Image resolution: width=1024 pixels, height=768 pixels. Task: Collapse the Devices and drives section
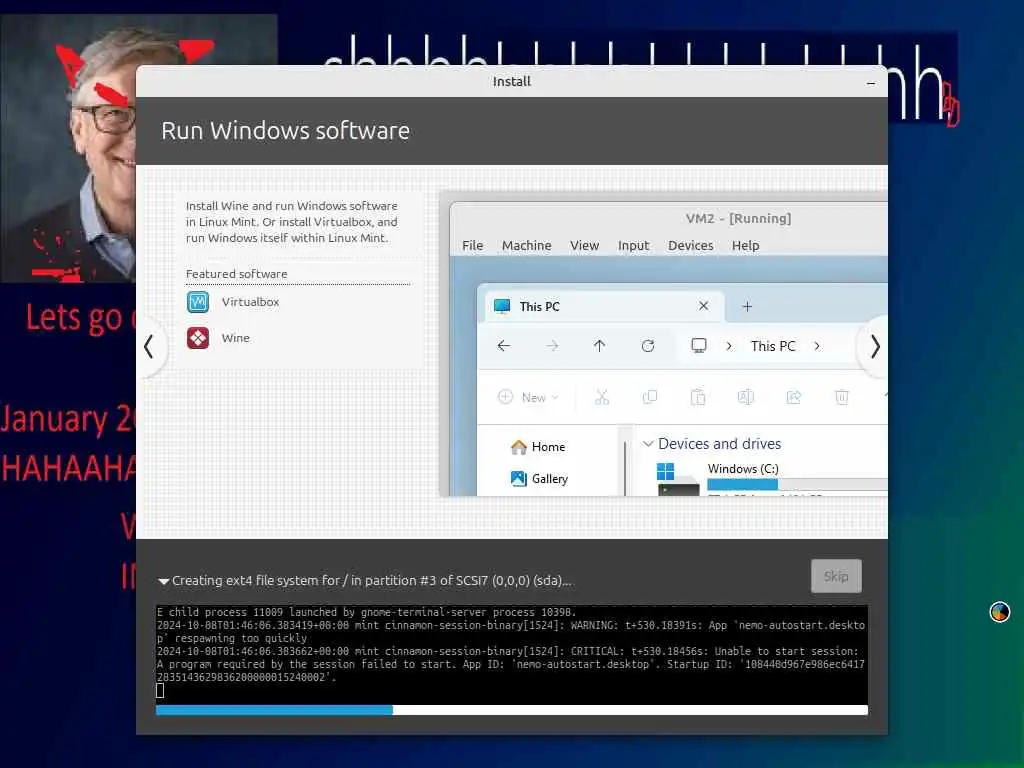[648, 444]
